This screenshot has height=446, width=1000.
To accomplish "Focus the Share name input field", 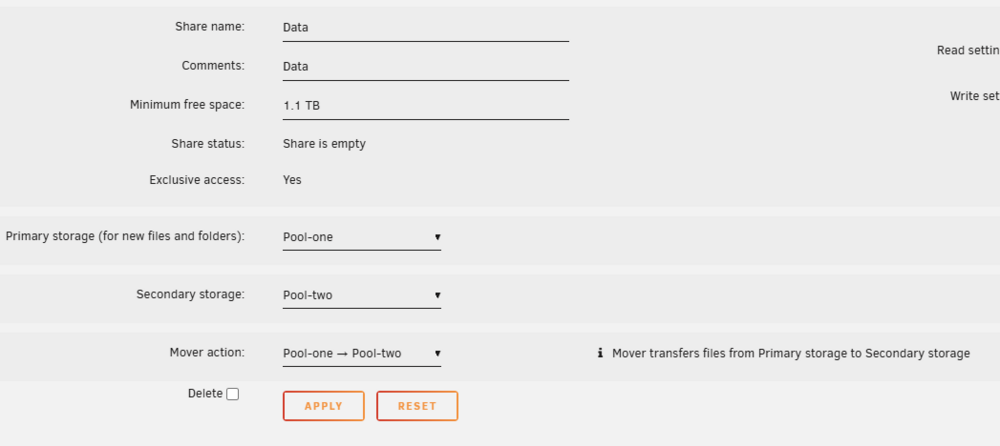I will [x=425, y=28].
